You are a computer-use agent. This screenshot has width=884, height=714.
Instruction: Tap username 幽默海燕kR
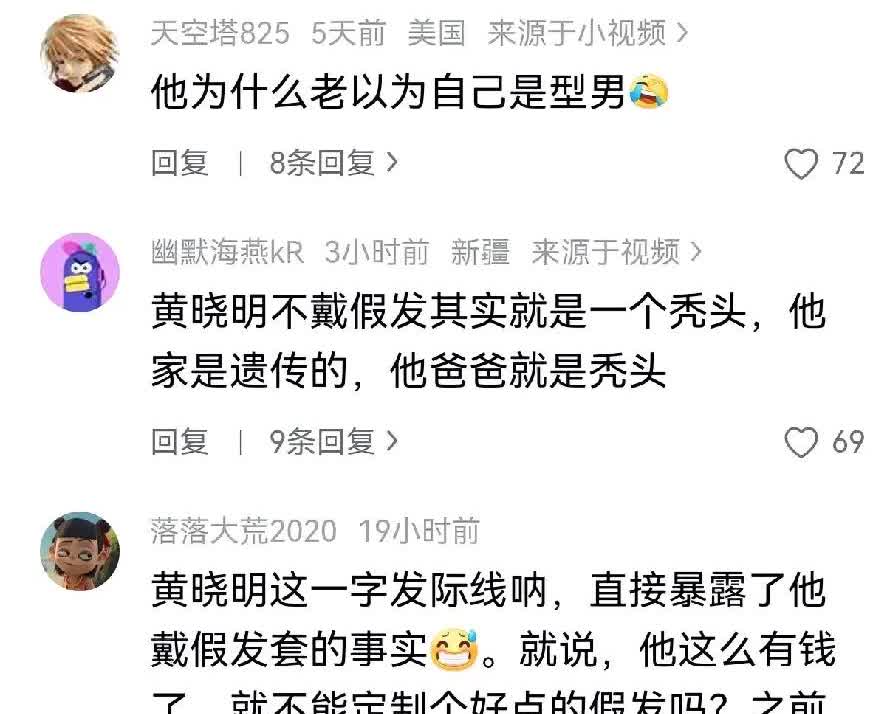click(228, 252)
